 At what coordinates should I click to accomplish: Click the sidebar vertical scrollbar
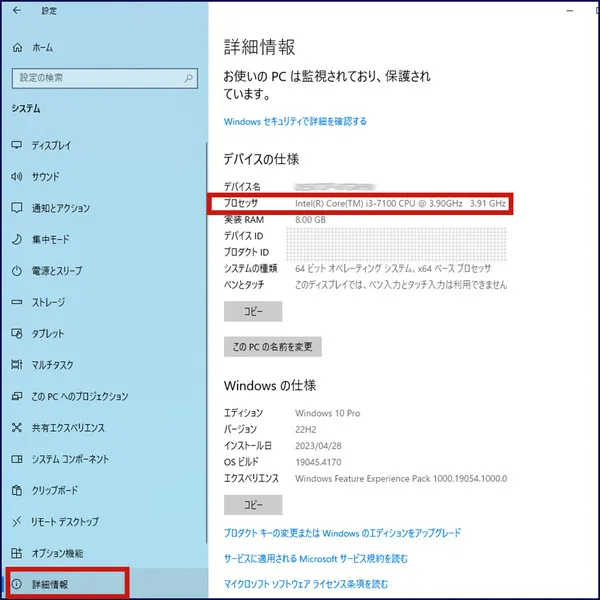[x=207, y=342]
